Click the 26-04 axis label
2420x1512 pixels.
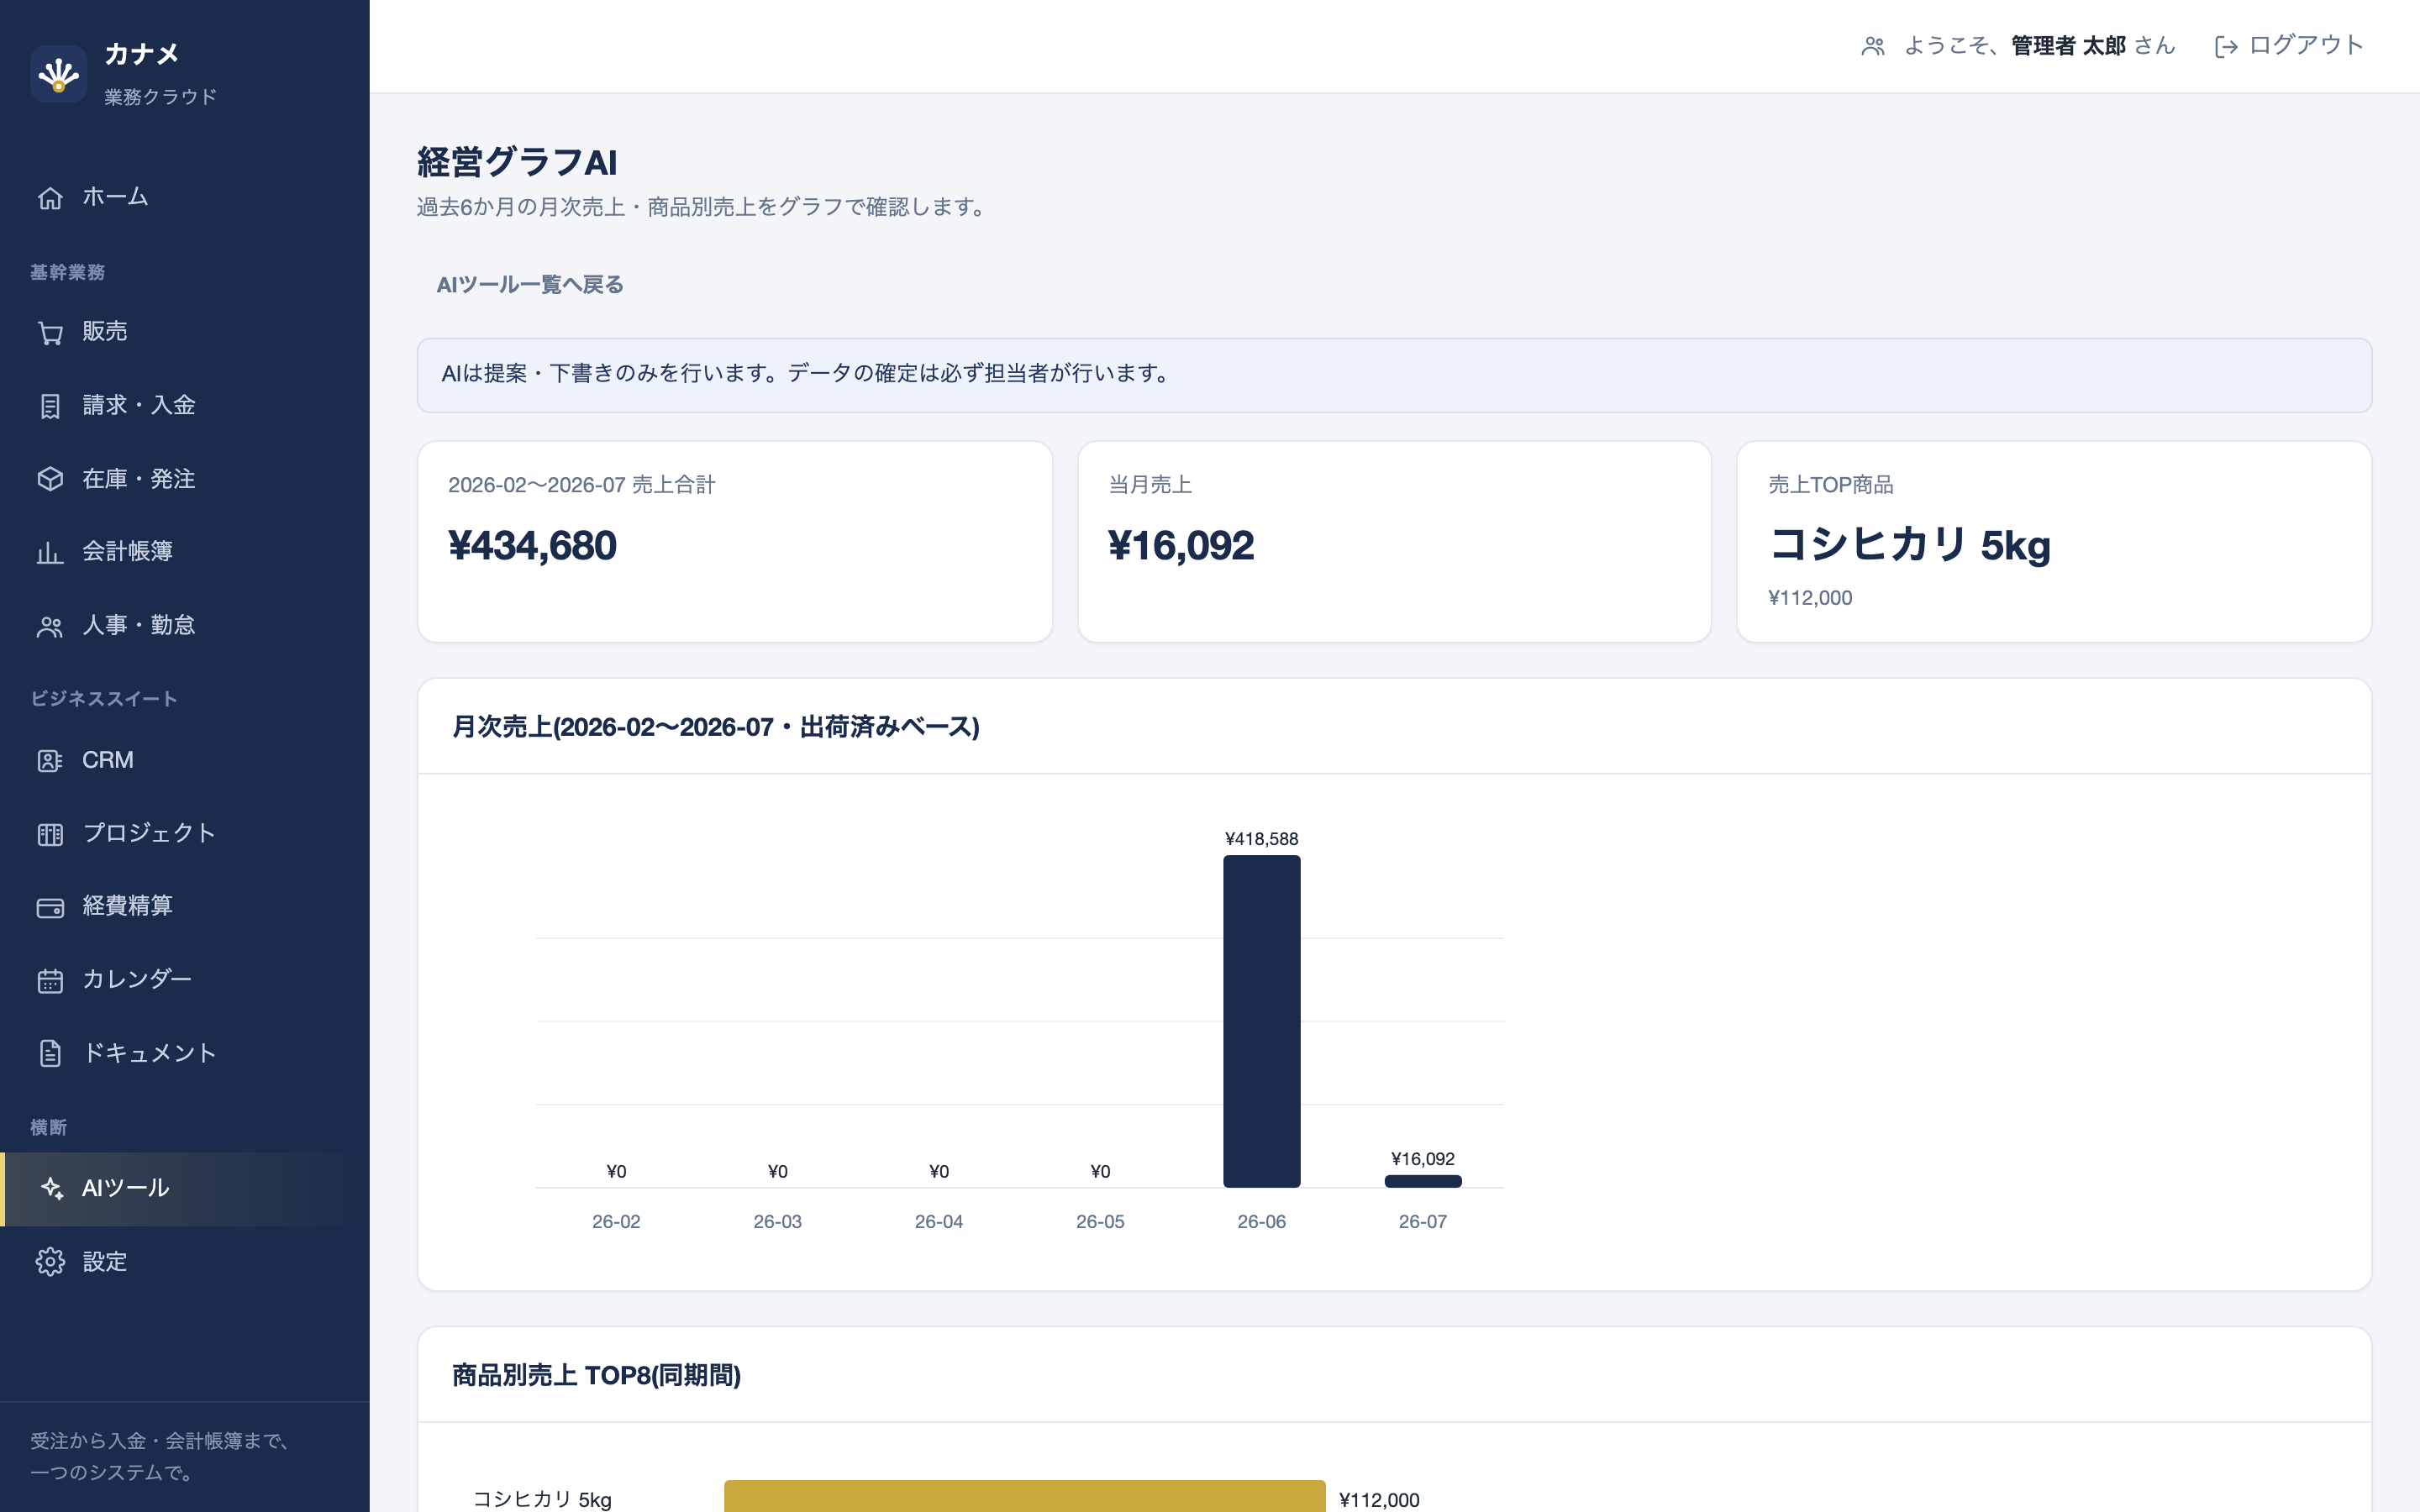pos(938,1222)
